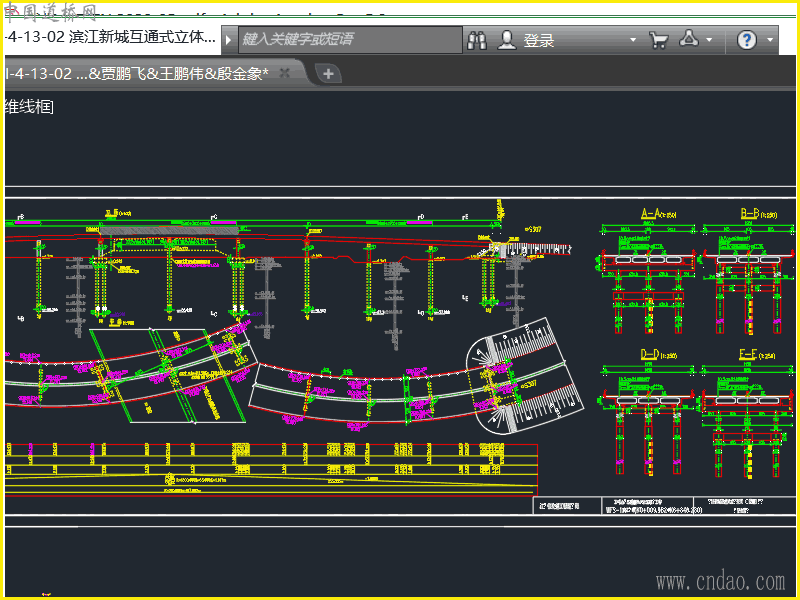Select the 贾鹏飞&王鹏伟&殷金象 drawing tab
This screenshot has height=600, width=800.
pyautogui.click(x=140, y=73)
